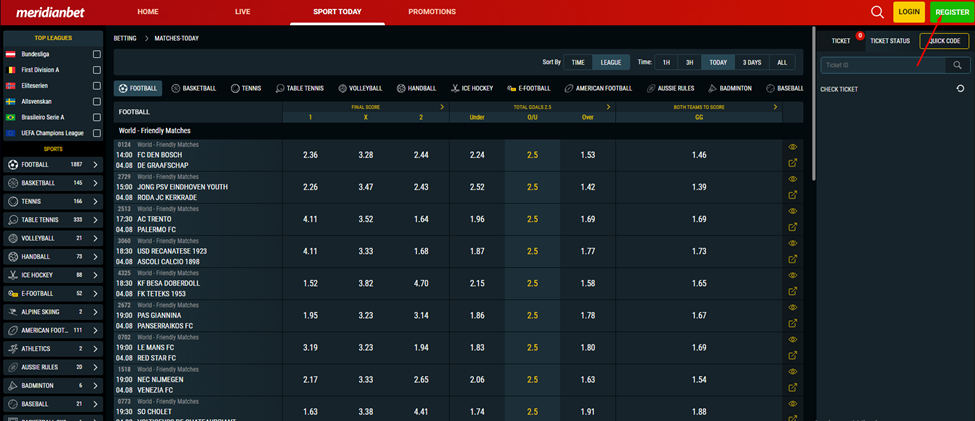The image size is (975, 421).
Task: Pick Over odds 1.91 for SO Cholet match
Action: click(588, 411)
